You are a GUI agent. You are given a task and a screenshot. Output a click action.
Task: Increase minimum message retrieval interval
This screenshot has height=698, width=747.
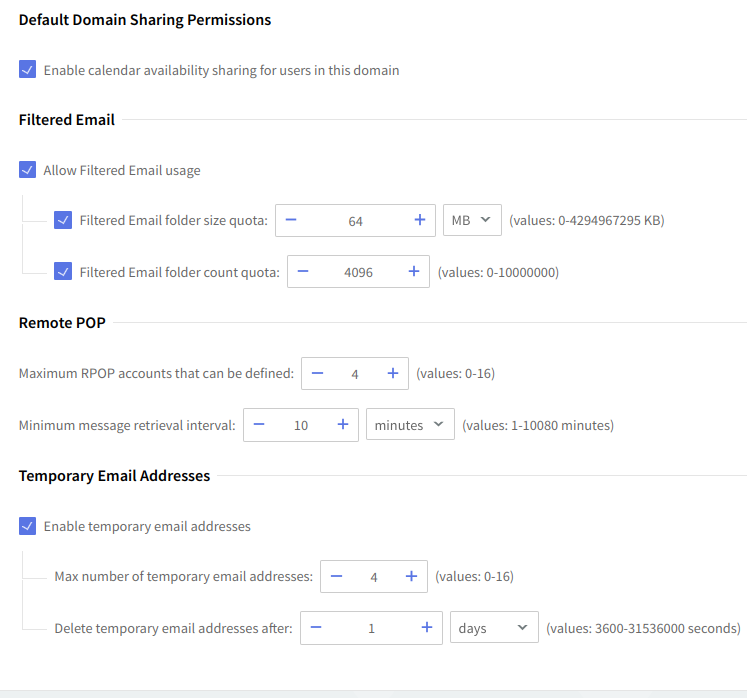[x=342, y=424]
